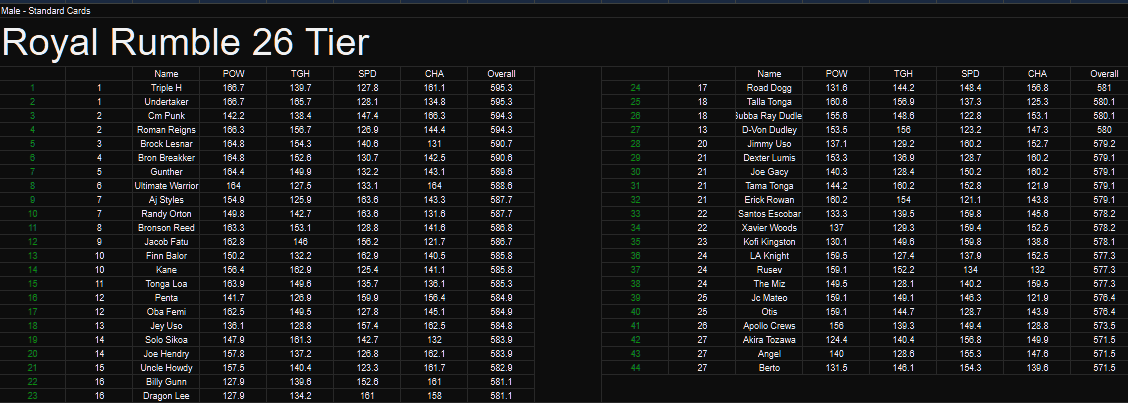Select the Solo Sikoa name cell
Image resolution: width=1128 pixels, height=403 pixels.
pyautogui.click(x=166, y=340)
